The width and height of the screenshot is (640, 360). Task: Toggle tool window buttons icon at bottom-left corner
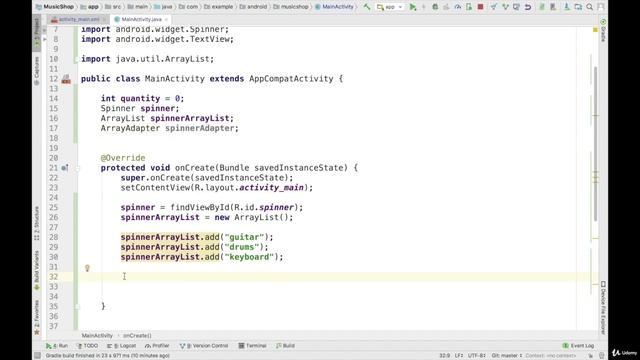coord(37,356)
